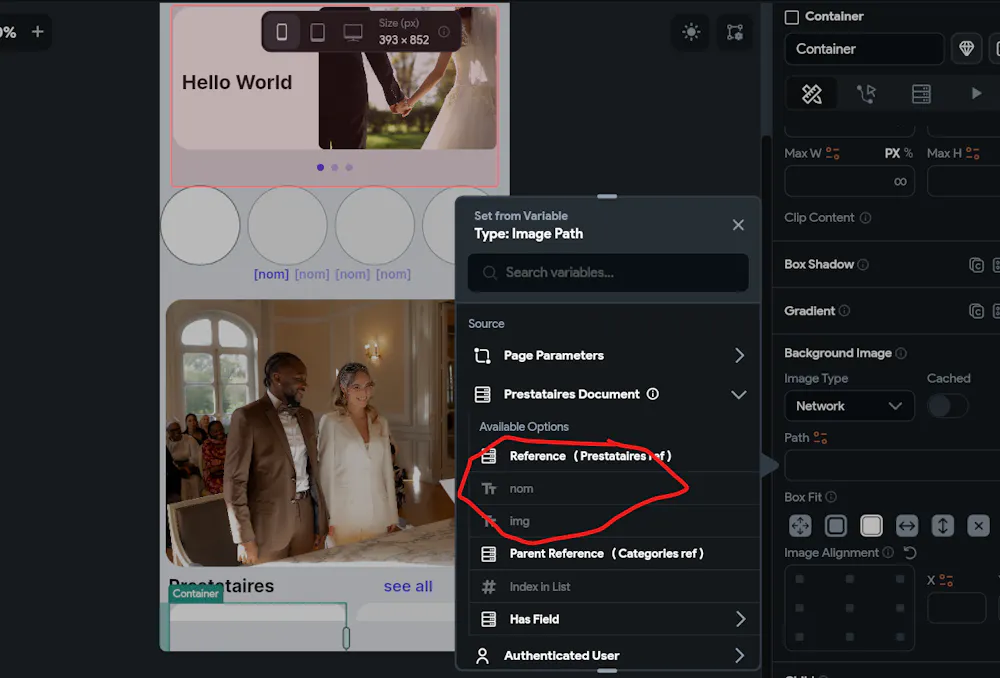Select Reference (Prestataires ref) option
The width and height of the screenshot is (1000, 678).
tap(614, 456)
